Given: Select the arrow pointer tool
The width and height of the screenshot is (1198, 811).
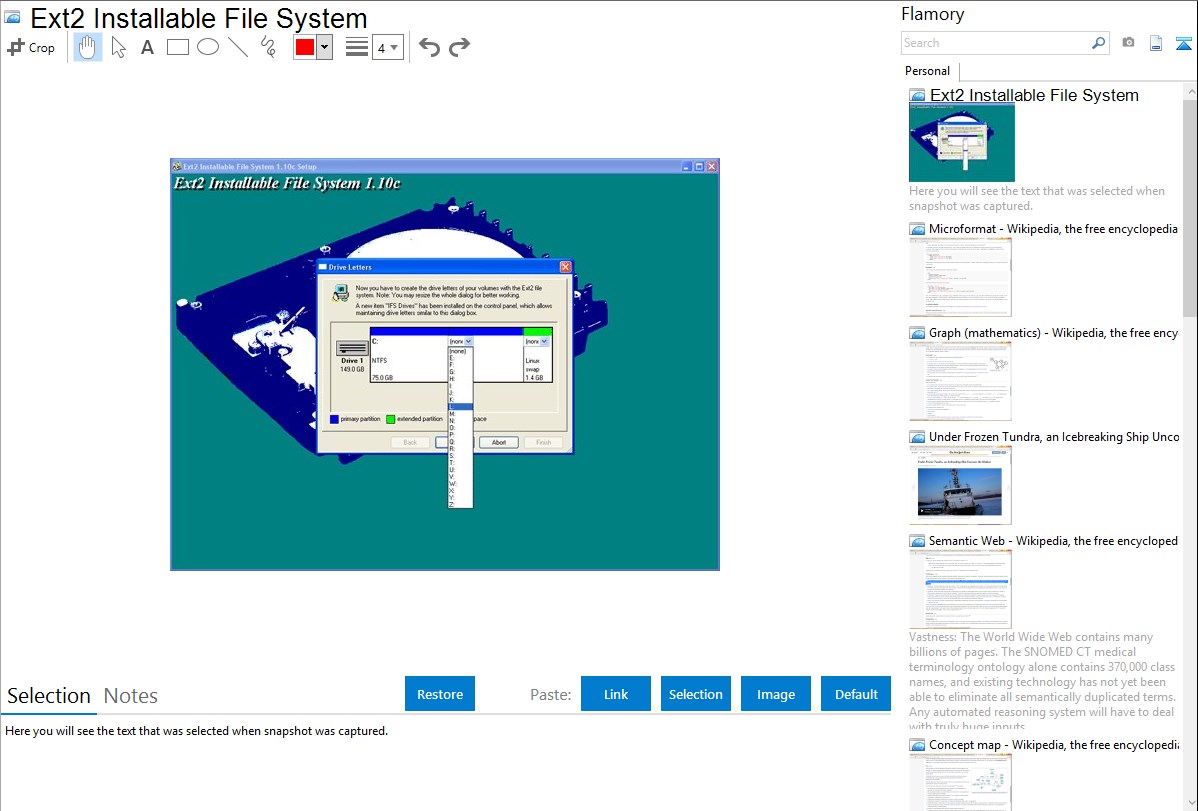Looking at the screenshot, I should pos(118,47).
